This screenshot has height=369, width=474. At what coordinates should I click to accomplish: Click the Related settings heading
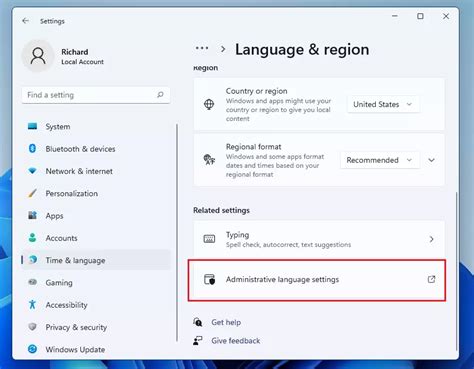coord(221,210)
